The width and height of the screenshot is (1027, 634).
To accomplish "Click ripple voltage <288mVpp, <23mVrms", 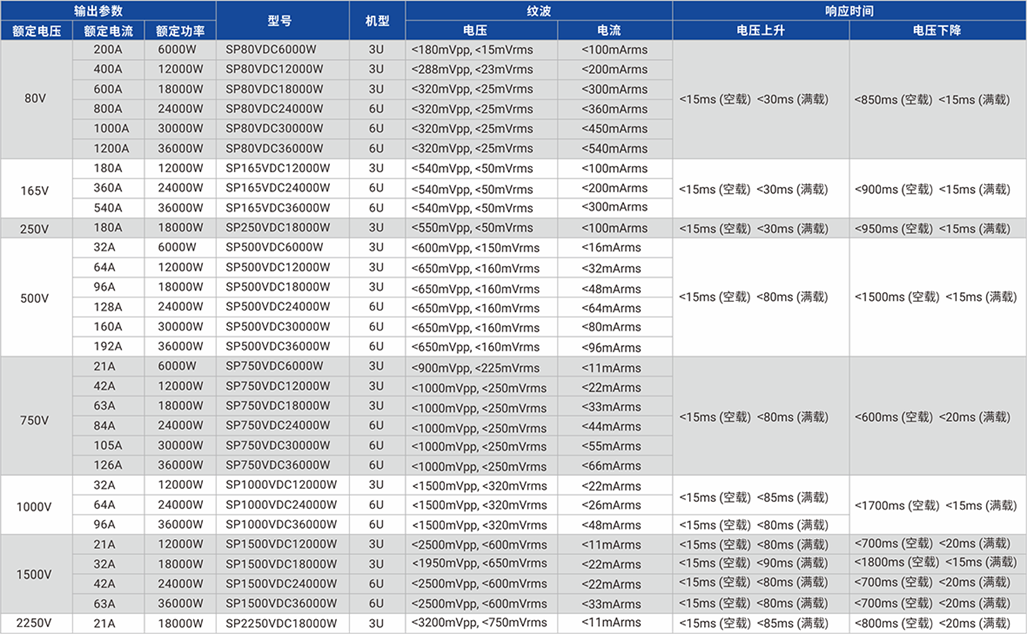I will (x=472, y=69).
